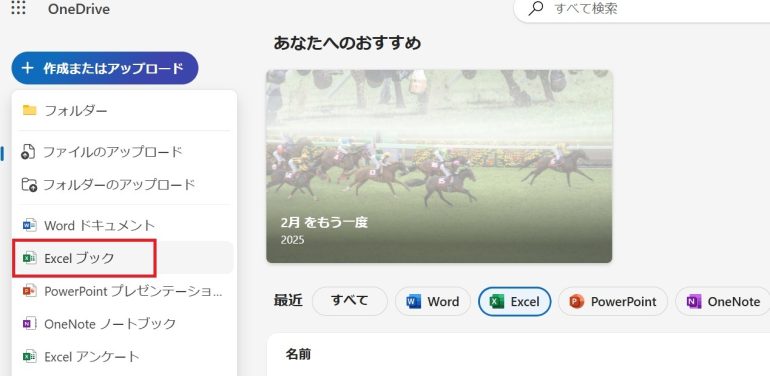Filter recent files by Excel
This screenshot has width=770, height=376.
[x=514, y=301]
